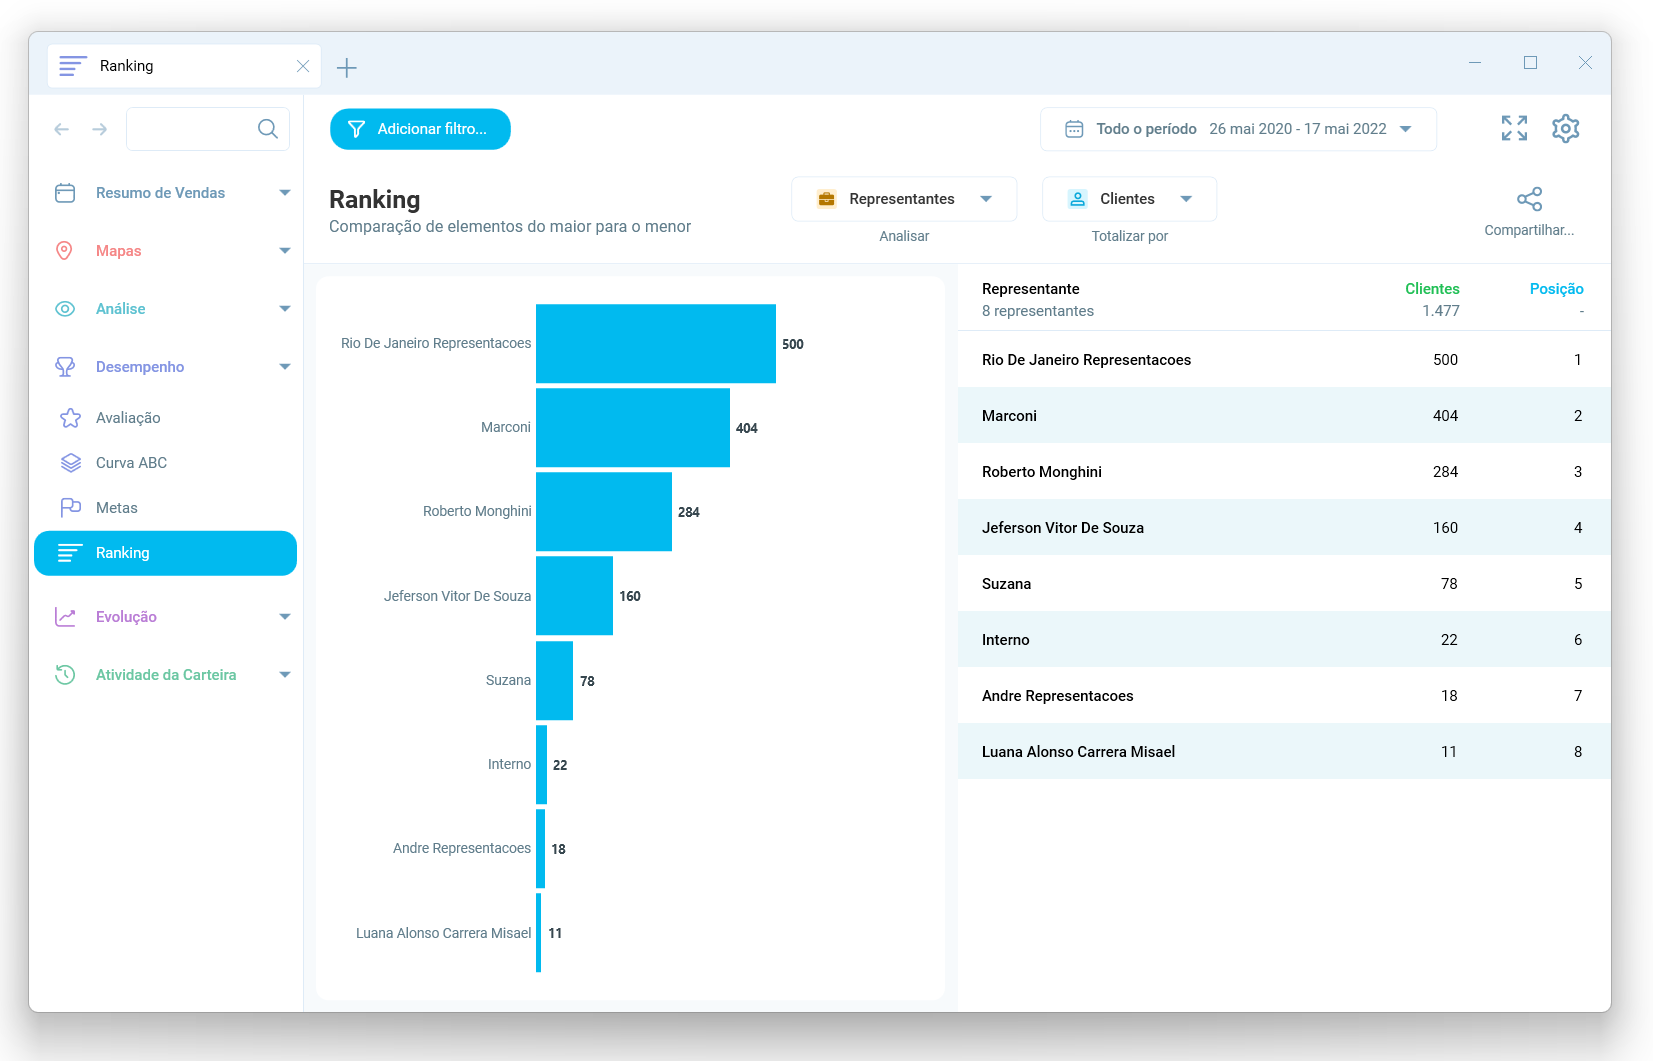Click the back navigation arrow

click(62, 129)
